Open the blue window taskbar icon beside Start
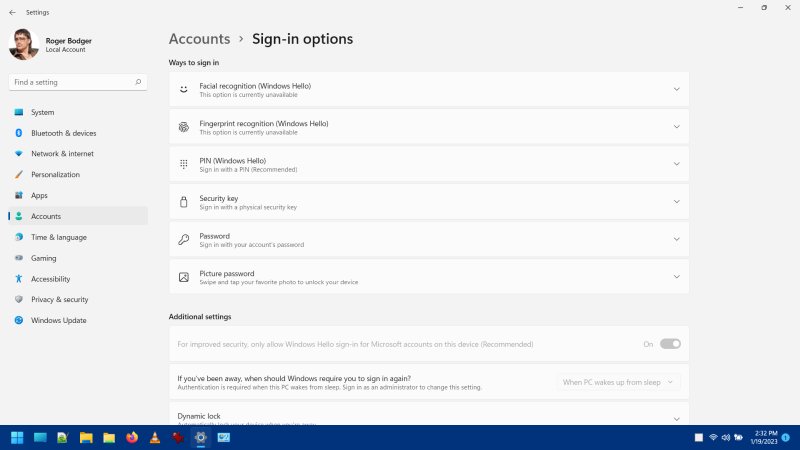The height and width of the screenshot is (450, 800). [x=40, y=438]
